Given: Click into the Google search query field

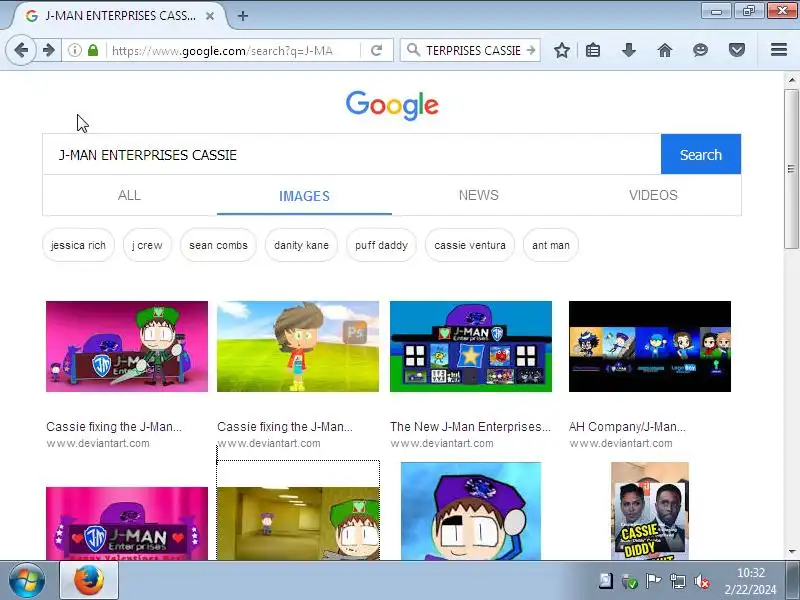Looking at the screenshot, I should pyautogui.click(x=352, y=154).
